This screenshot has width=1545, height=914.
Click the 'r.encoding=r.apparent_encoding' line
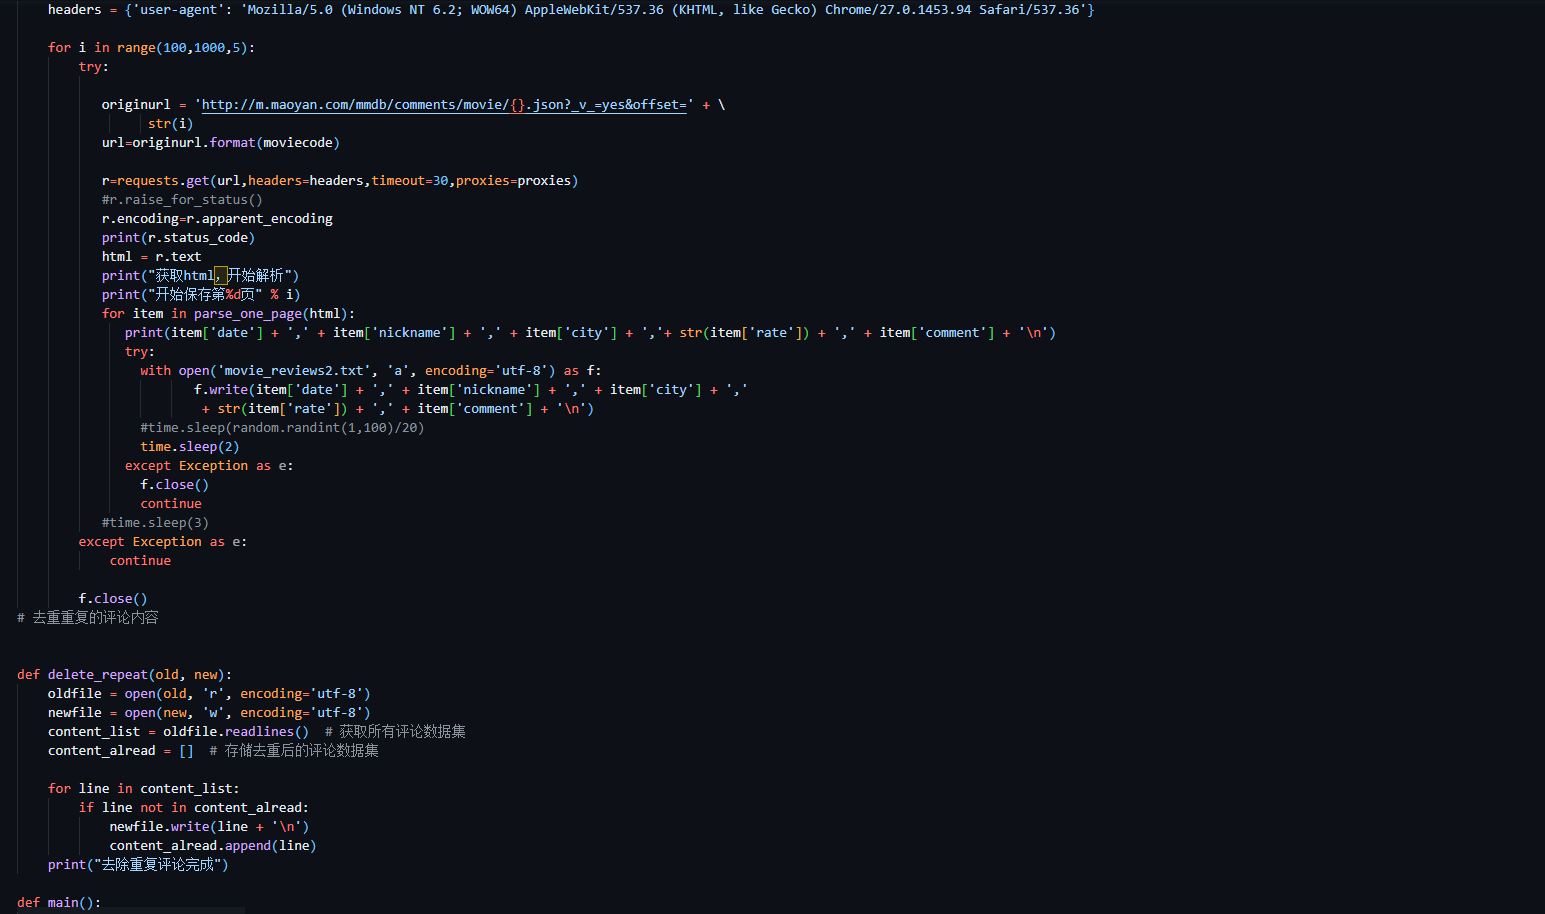tap(217, 219)
